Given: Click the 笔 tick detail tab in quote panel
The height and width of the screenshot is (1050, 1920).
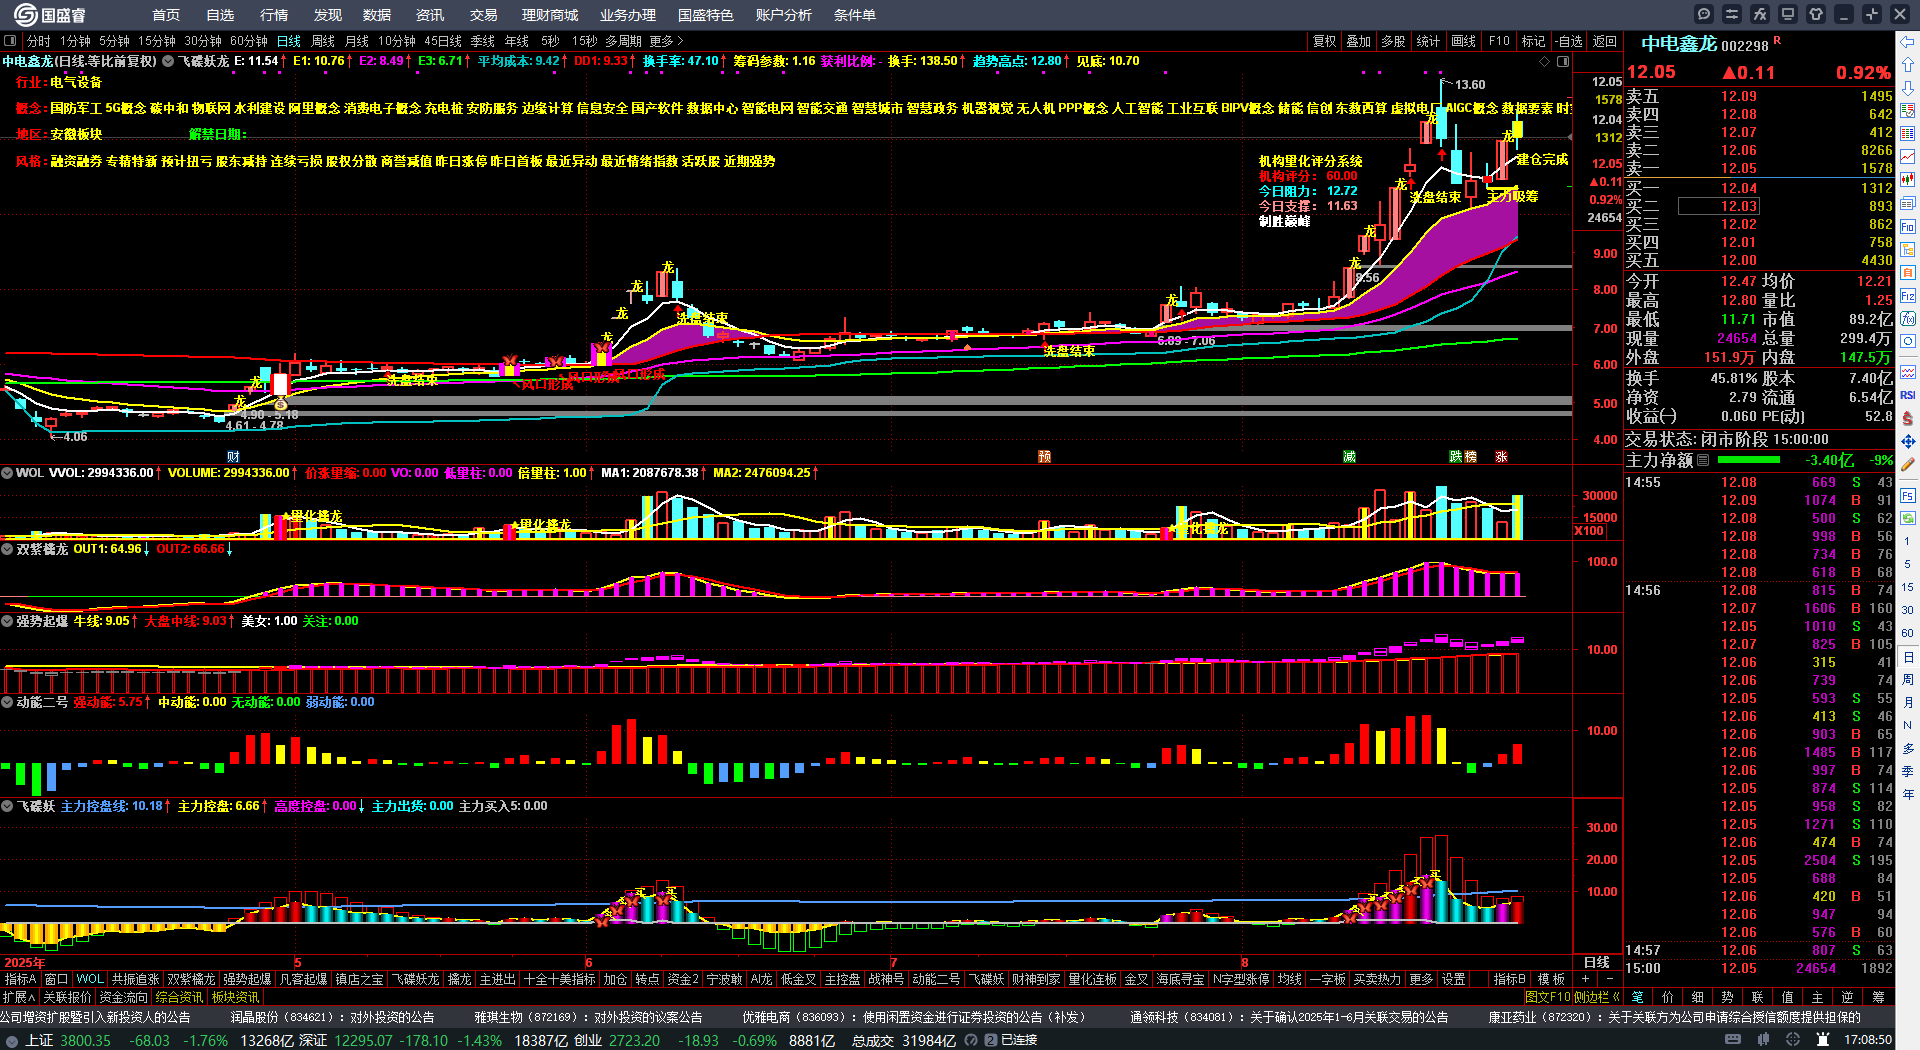Looking at the screenshot, I should [x=1638, y=997].
